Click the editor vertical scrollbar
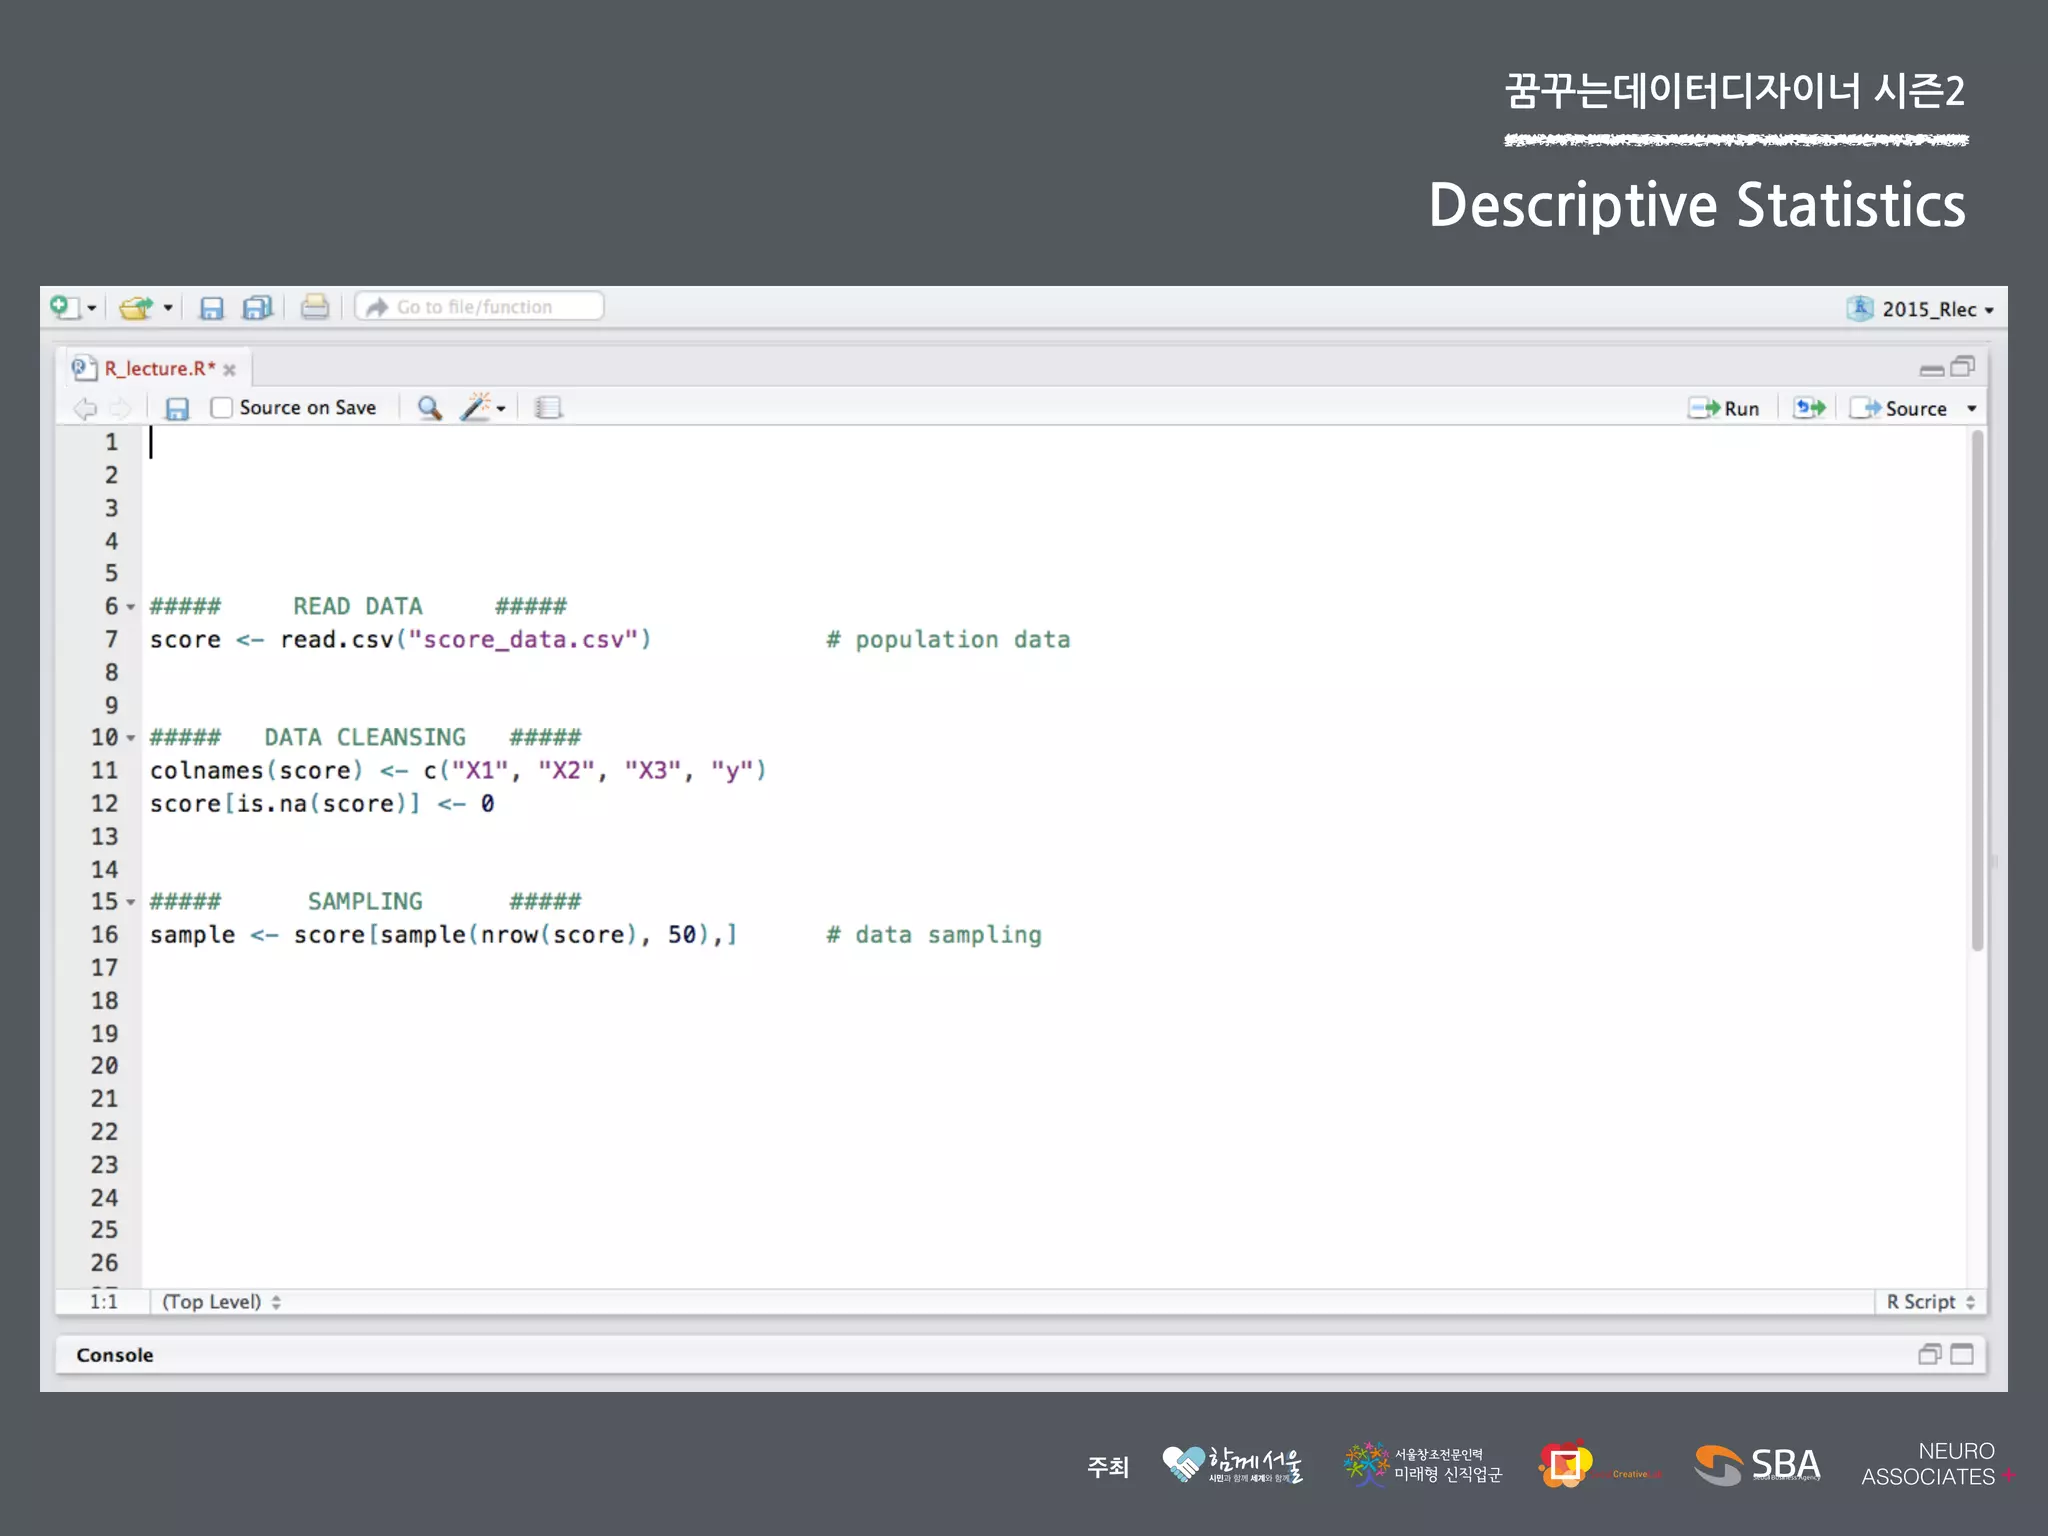This screenshot has height=1536, width=2048. 1977,690
